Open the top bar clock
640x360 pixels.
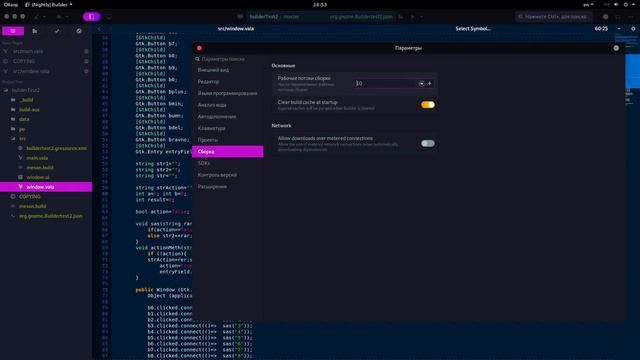pyautogui.click(x=320, y=4)
